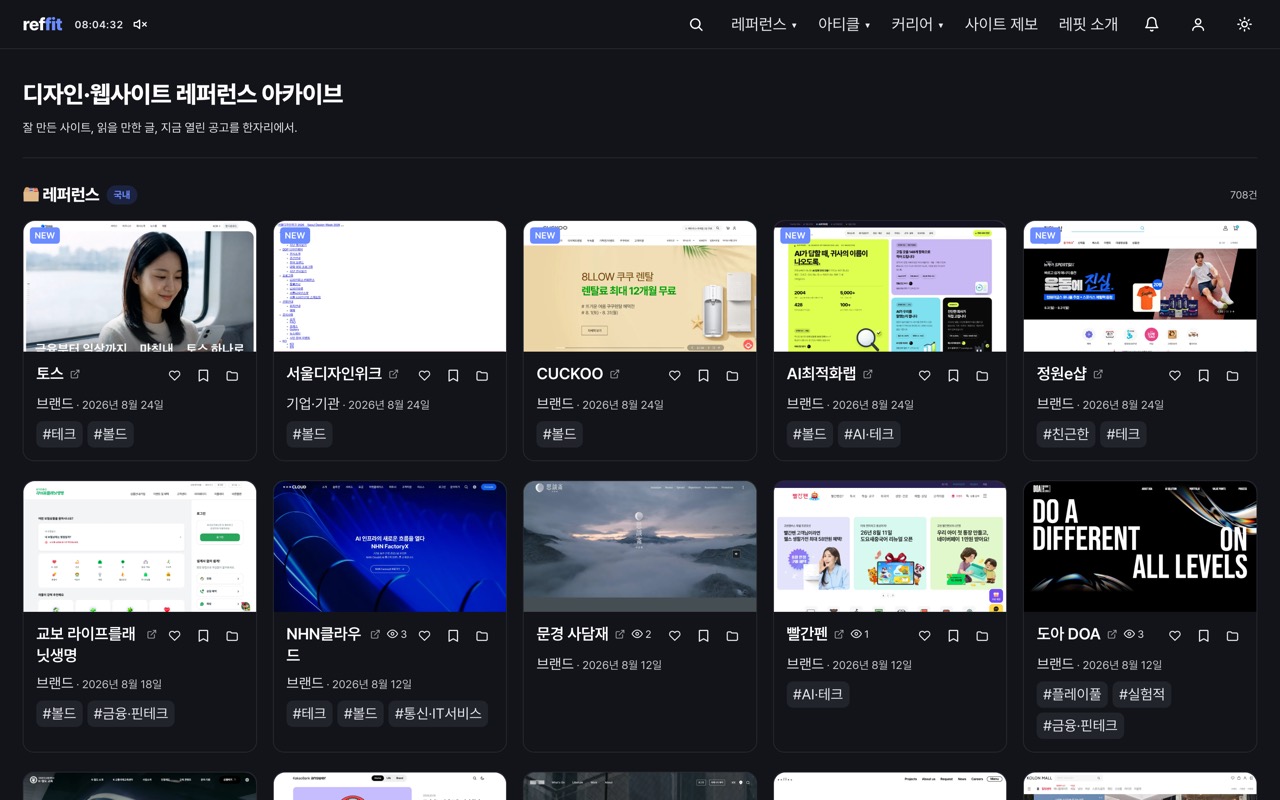
Task: Like the 토스 card with heart
Action: [x=174, y=376]
